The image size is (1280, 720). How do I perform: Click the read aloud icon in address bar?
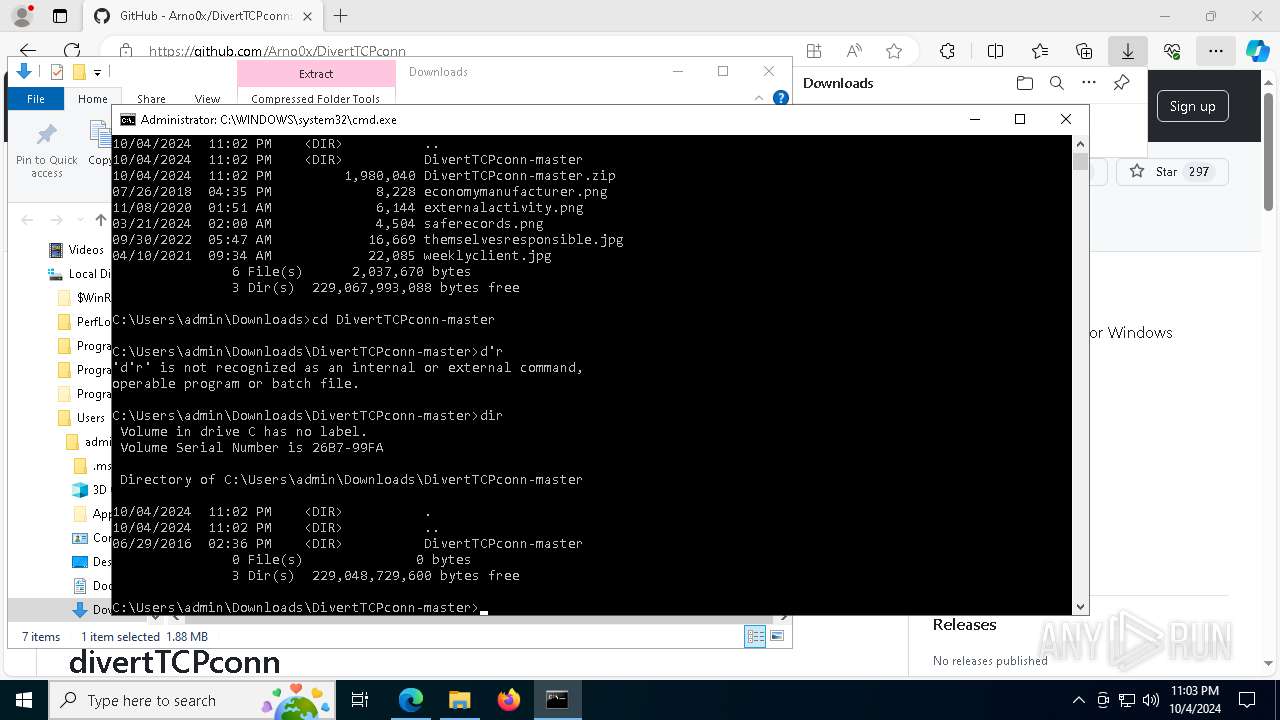coord(854,51)
